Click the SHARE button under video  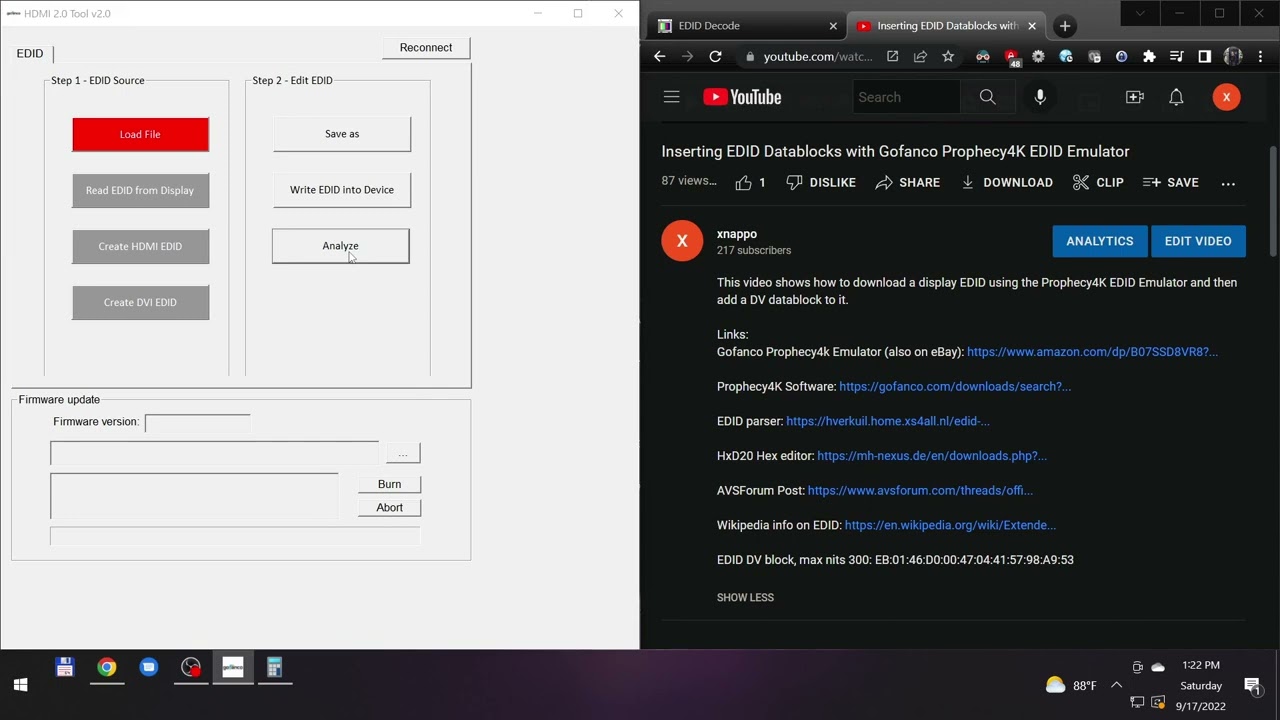coord(908,183)
